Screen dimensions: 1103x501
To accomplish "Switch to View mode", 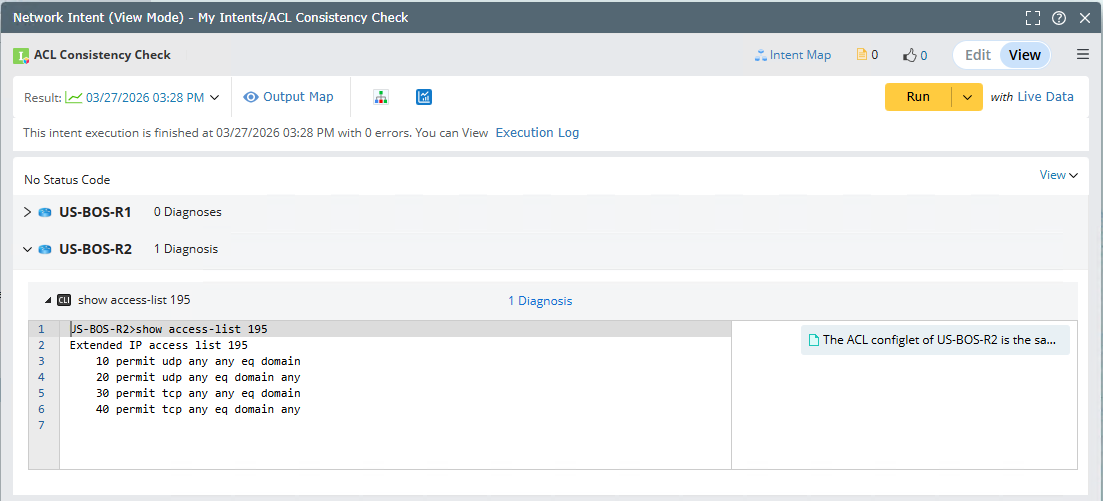I will [x=1024, y=55].
